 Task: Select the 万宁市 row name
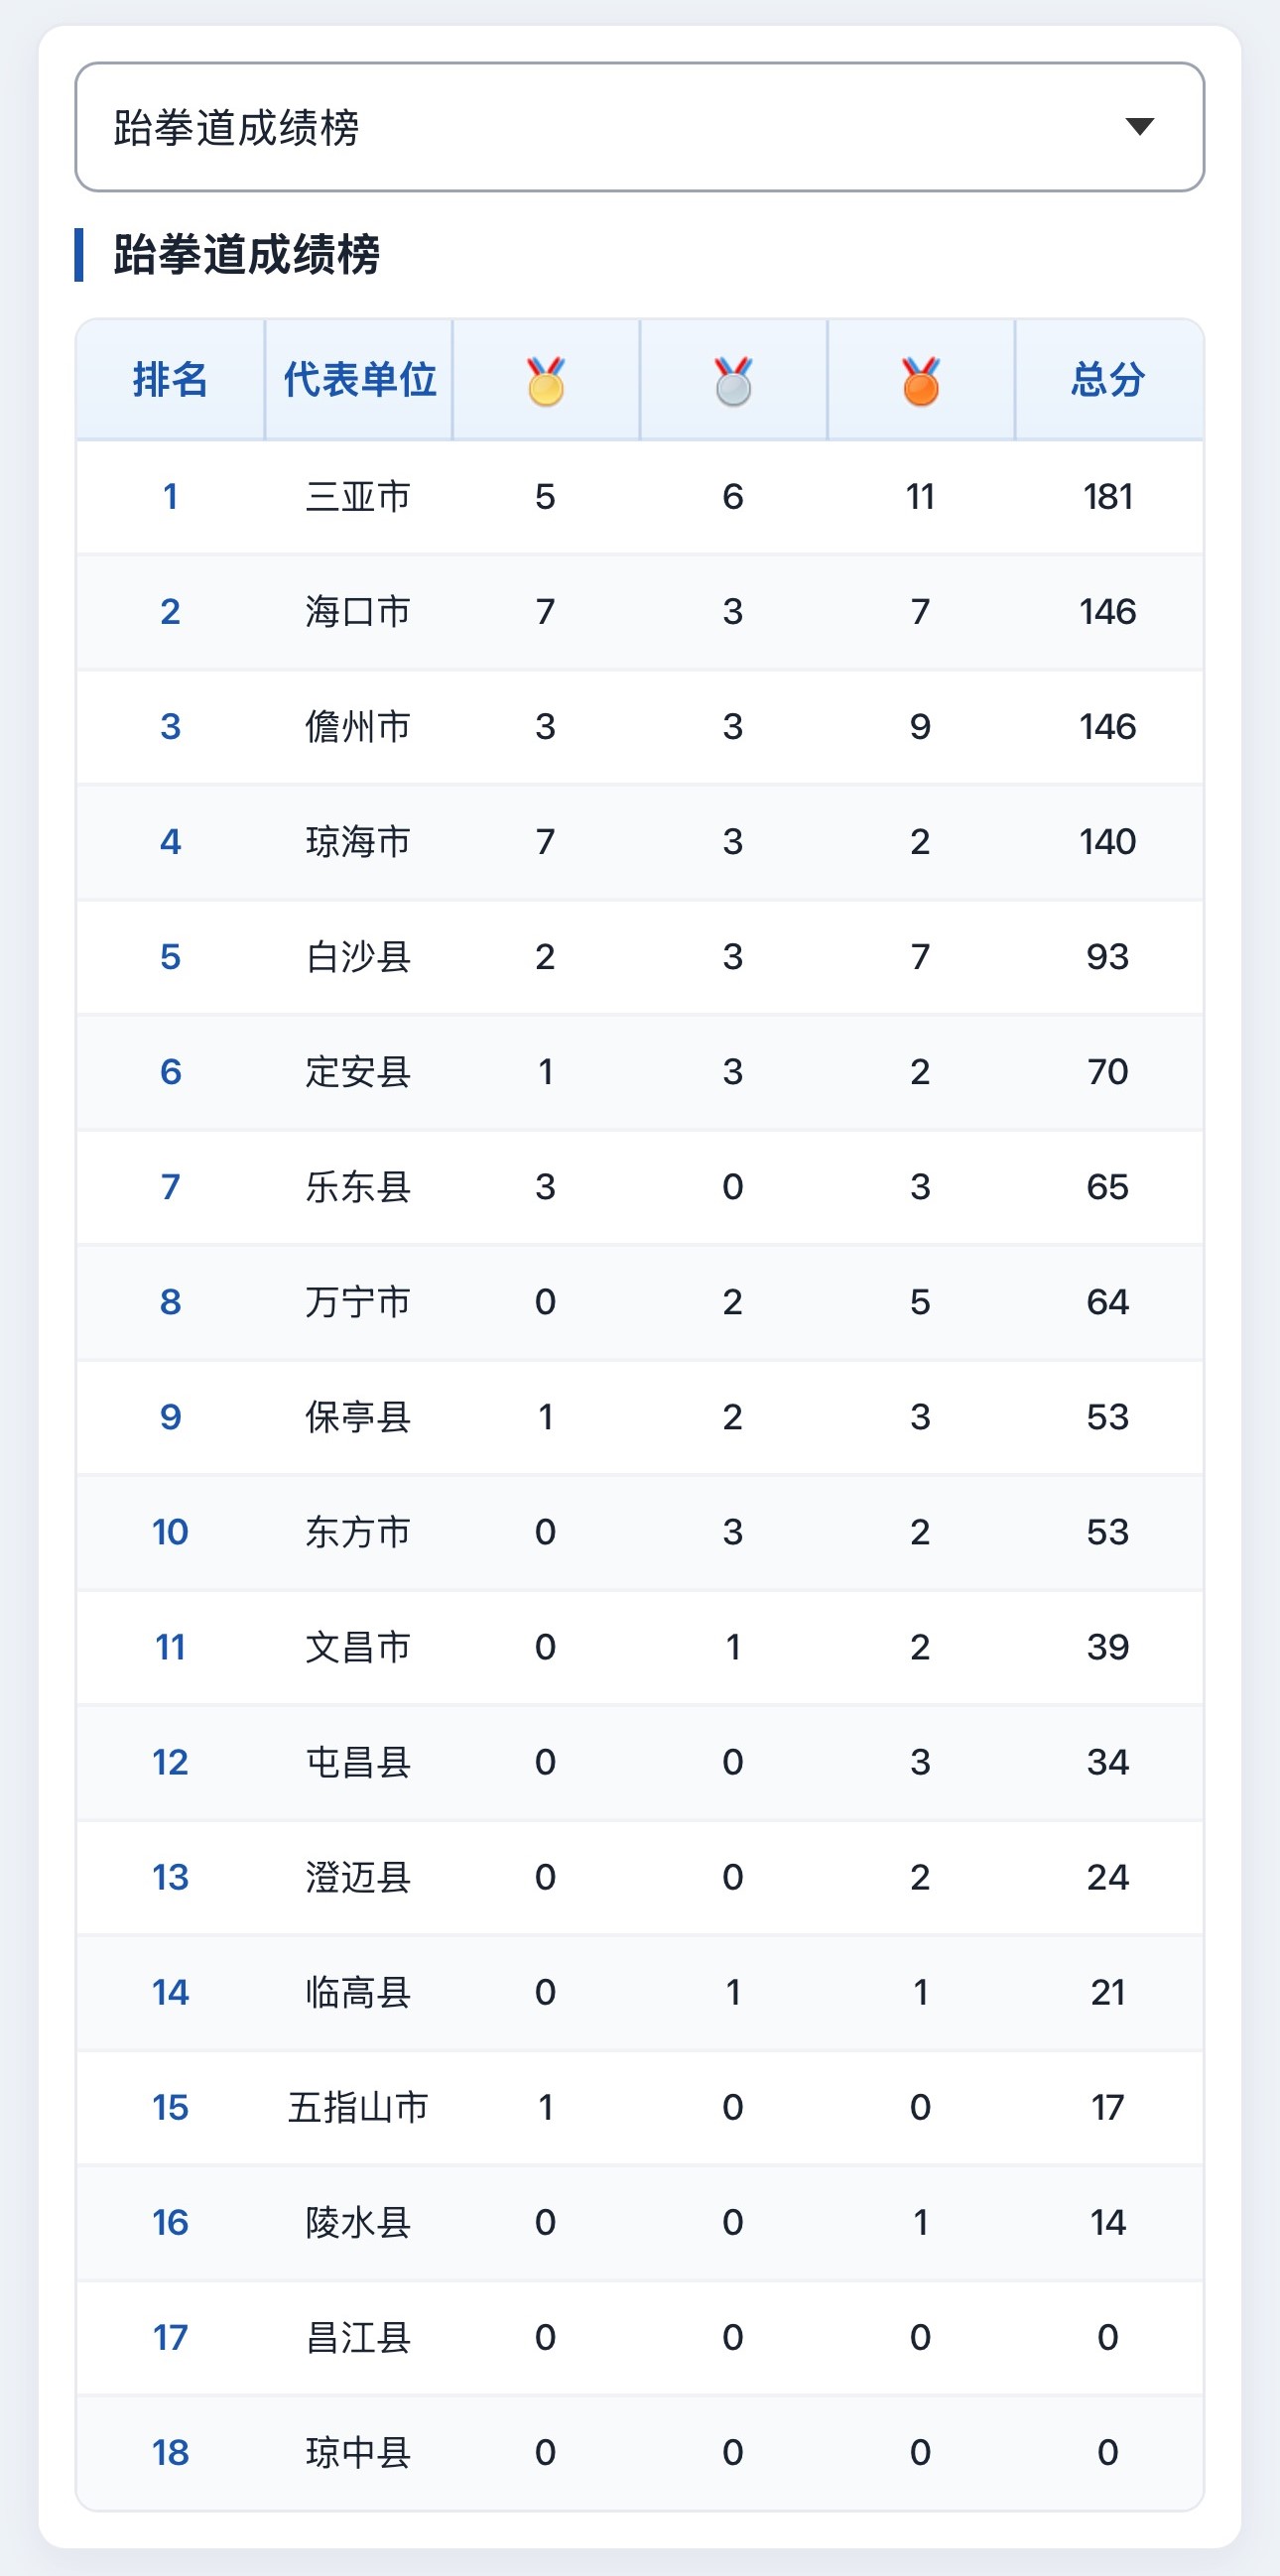[358, 1302]
